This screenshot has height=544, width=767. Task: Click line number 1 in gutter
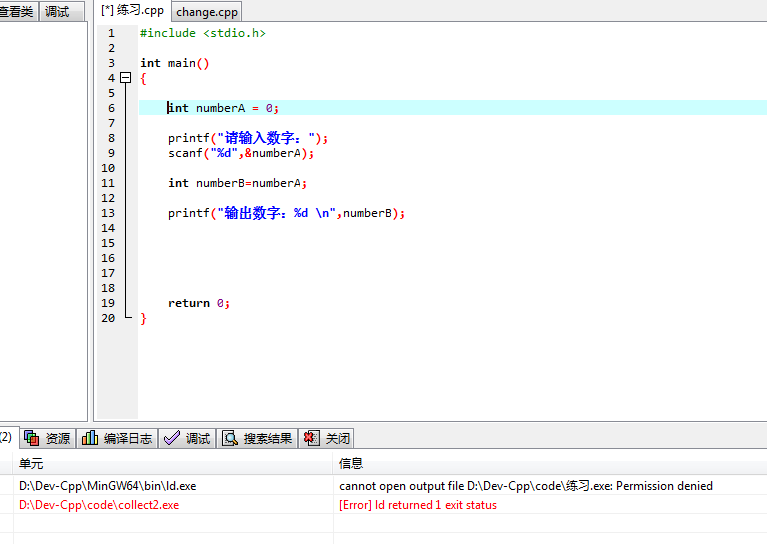(112, 33)
